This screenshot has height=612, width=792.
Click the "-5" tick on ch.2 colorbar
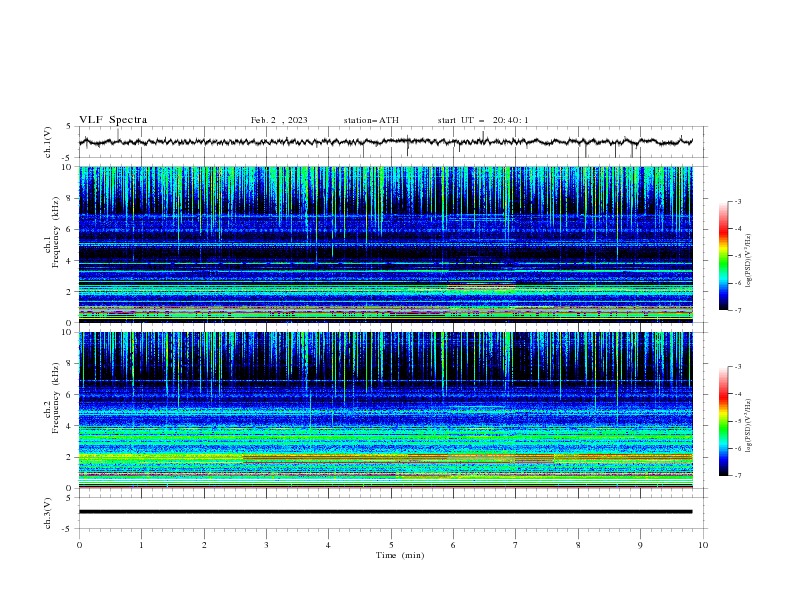click(737, 421)
